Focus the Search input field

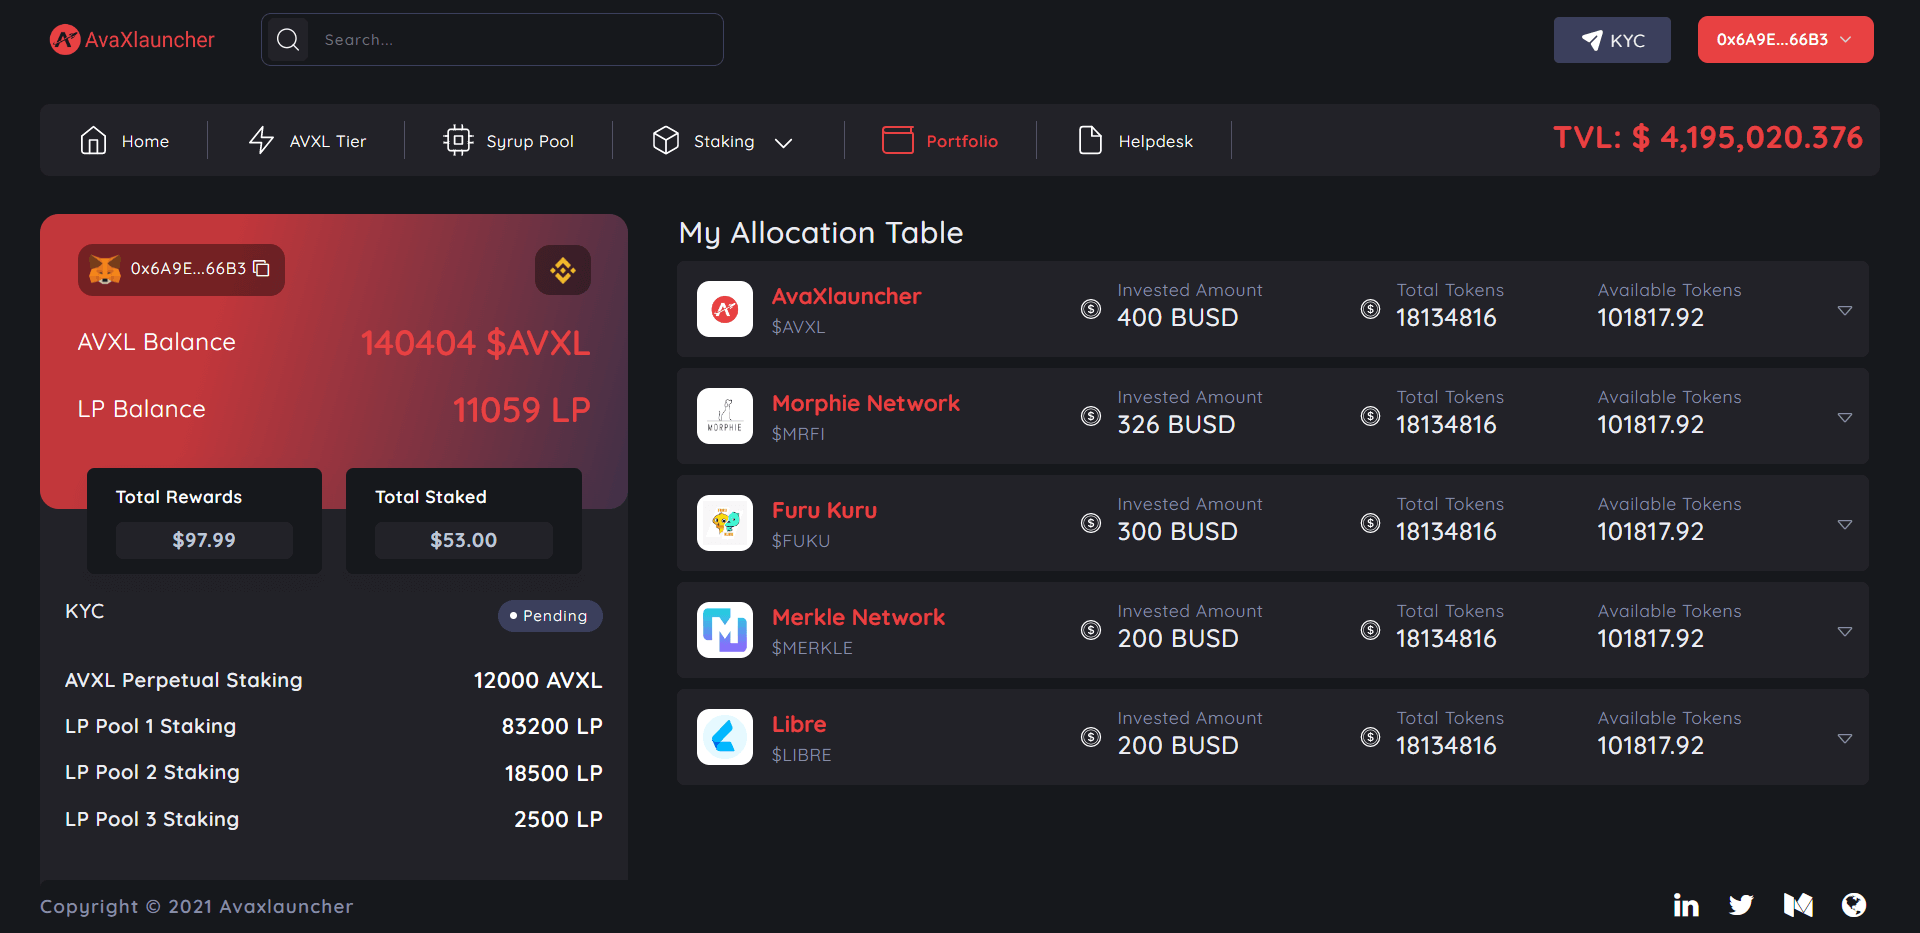tap(515, 40)
